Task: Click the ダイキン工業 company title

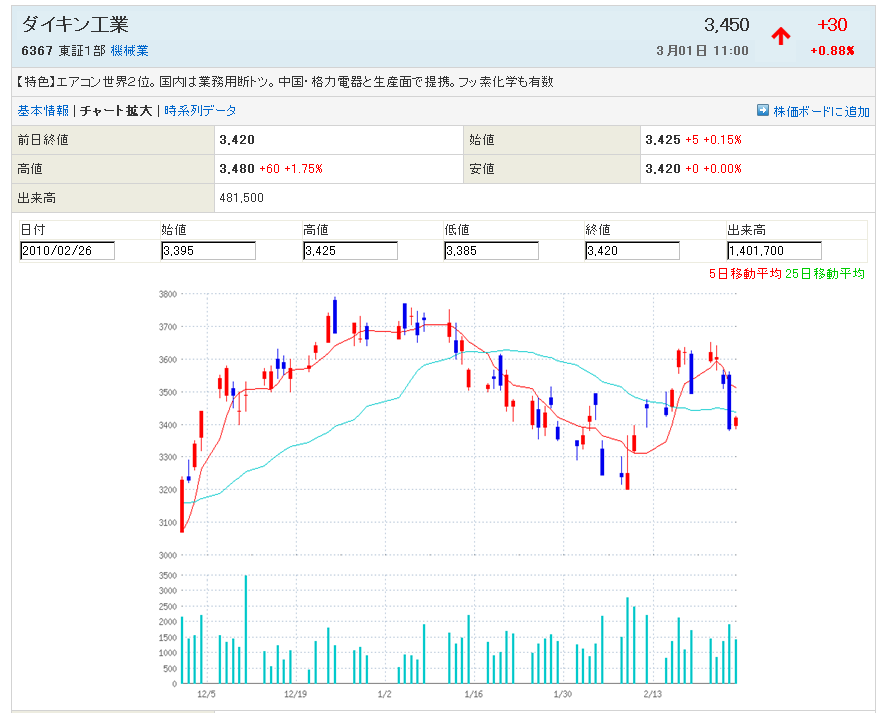Action: (75, 24)
